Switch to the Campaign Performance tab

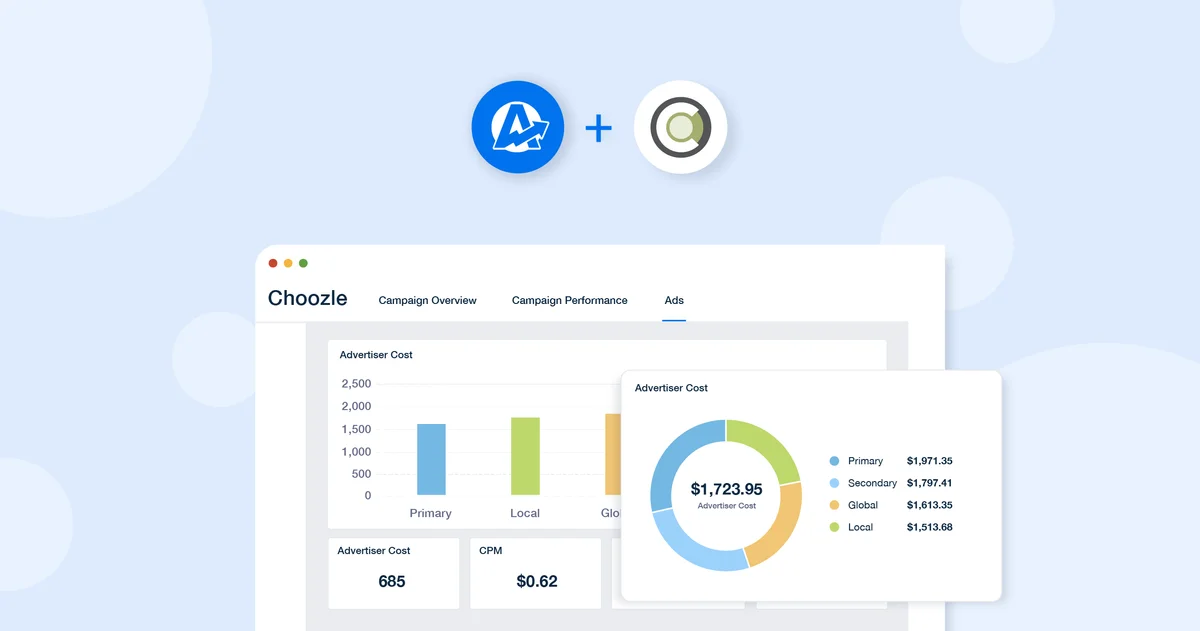569,300
